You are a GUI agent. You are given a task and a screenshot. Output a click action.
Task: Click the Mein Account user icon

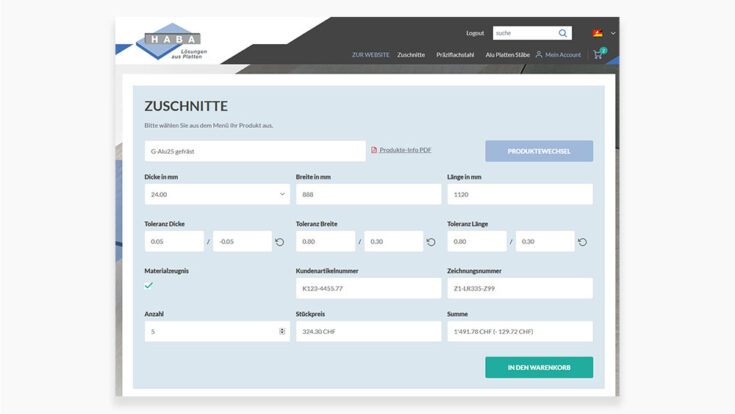point(539,54)
